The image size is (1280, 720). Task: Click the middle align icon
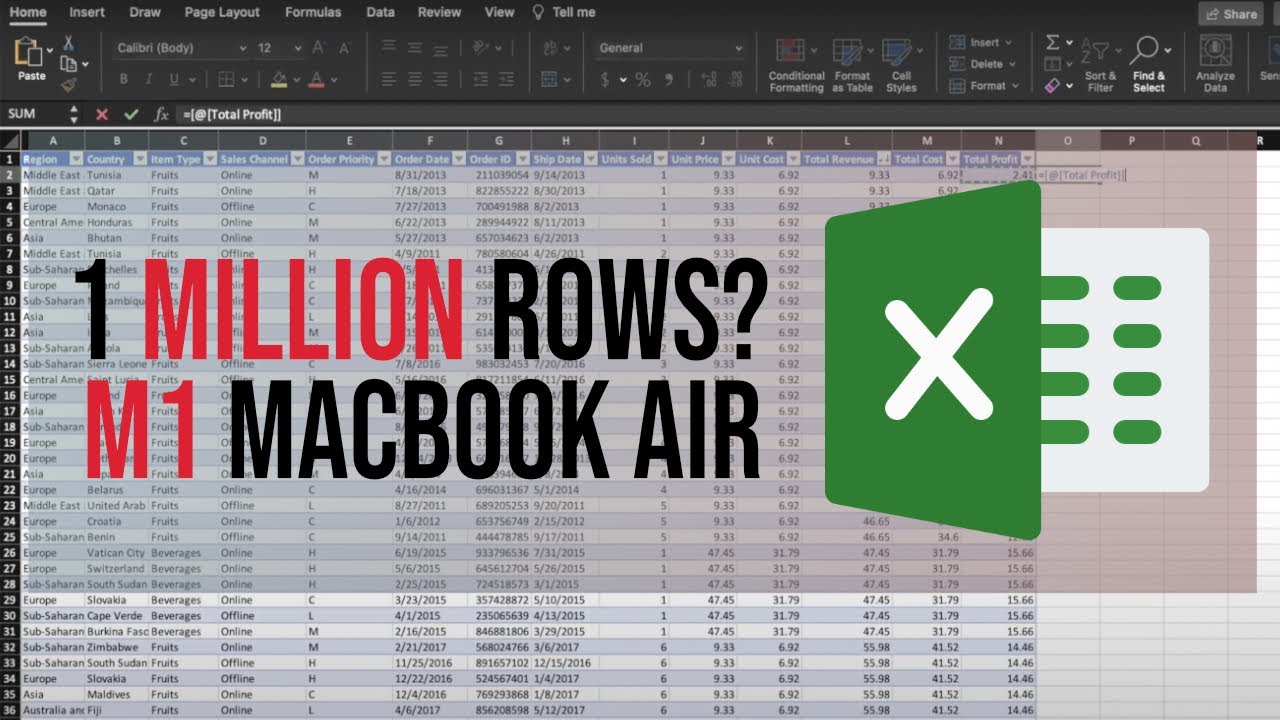413,48
